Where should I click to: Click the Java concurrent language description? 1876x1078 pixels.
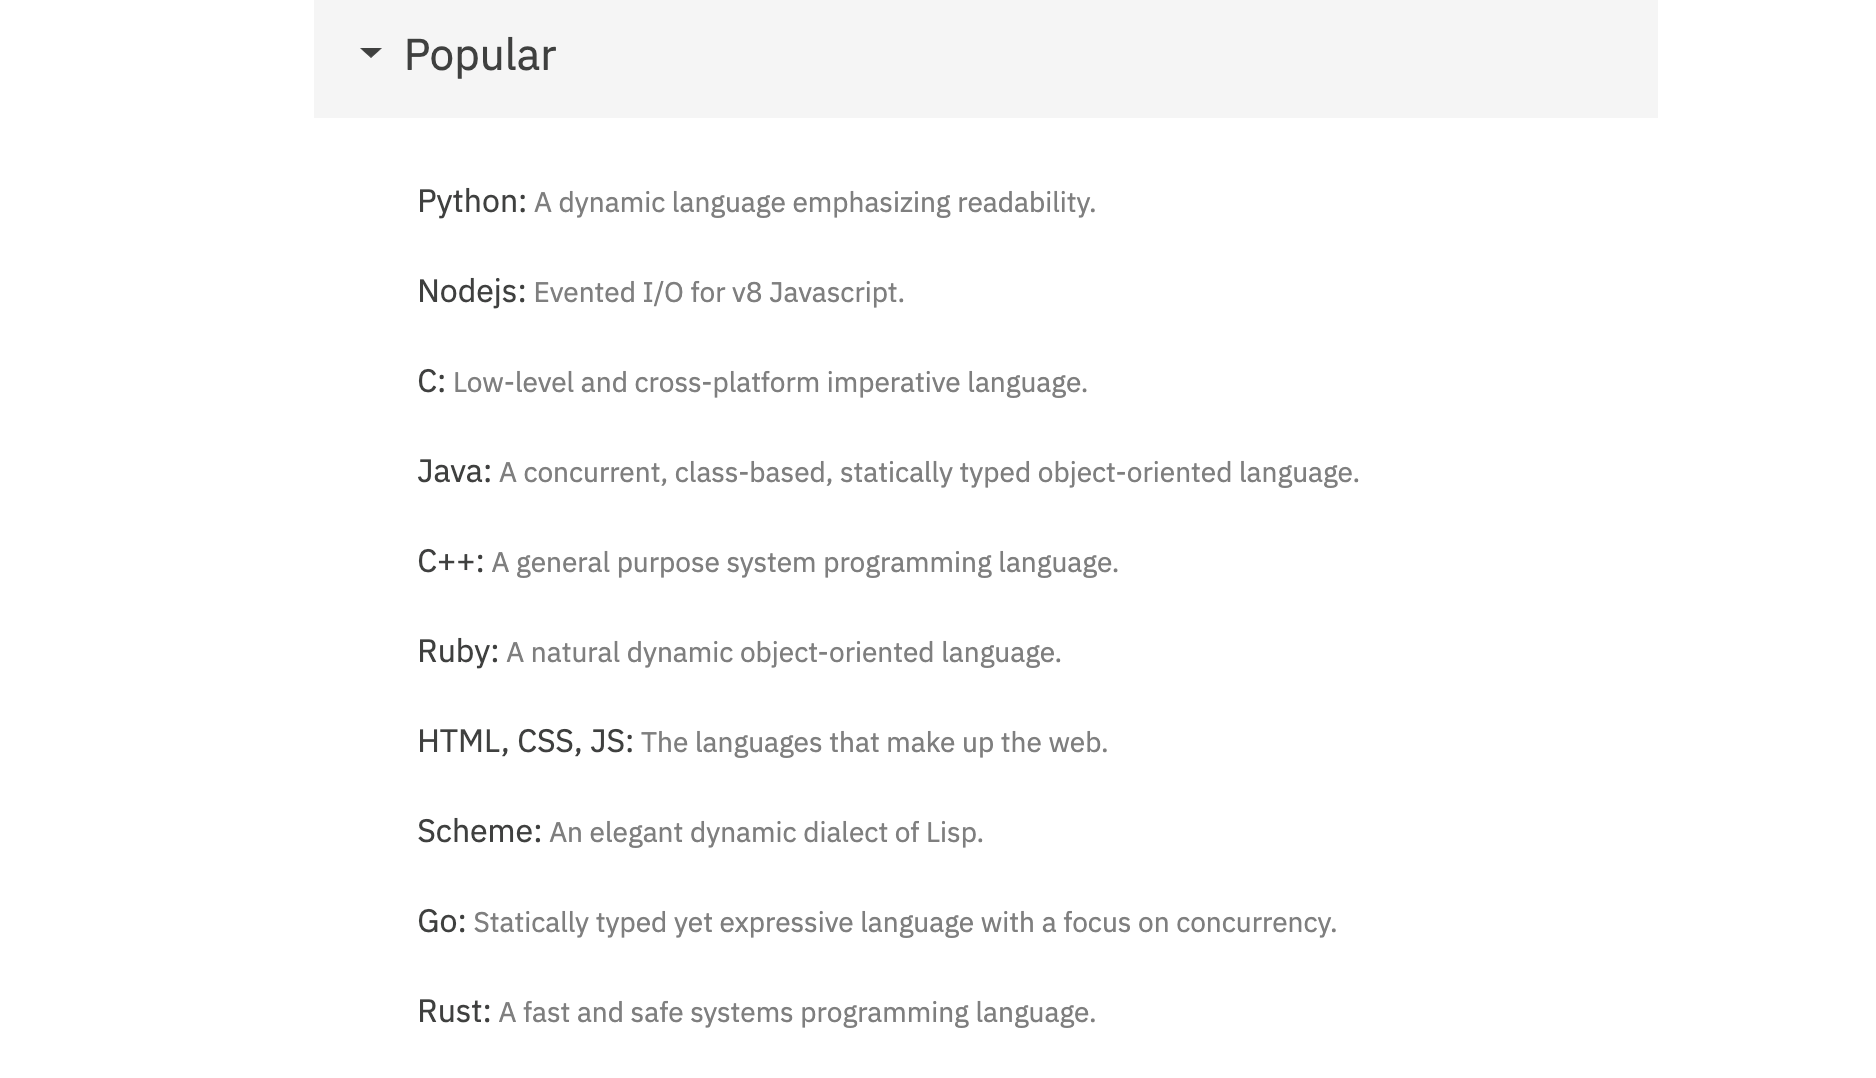(930, 471)
